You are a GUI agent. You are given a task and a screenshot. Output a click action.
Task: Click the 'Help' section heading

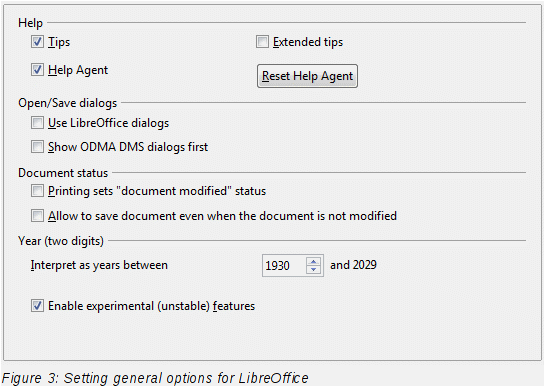point(31,23)
